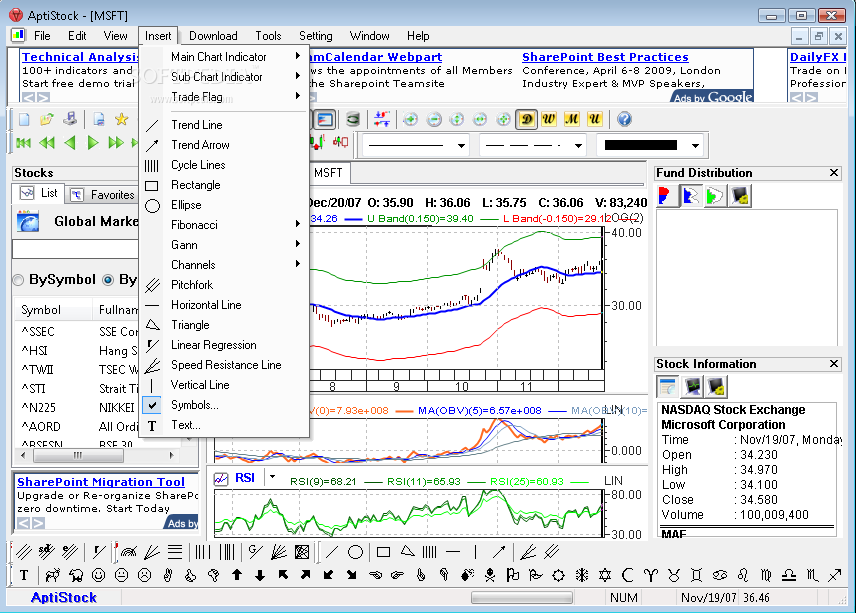Expand the Channels submenu

[x=224, y=265]
